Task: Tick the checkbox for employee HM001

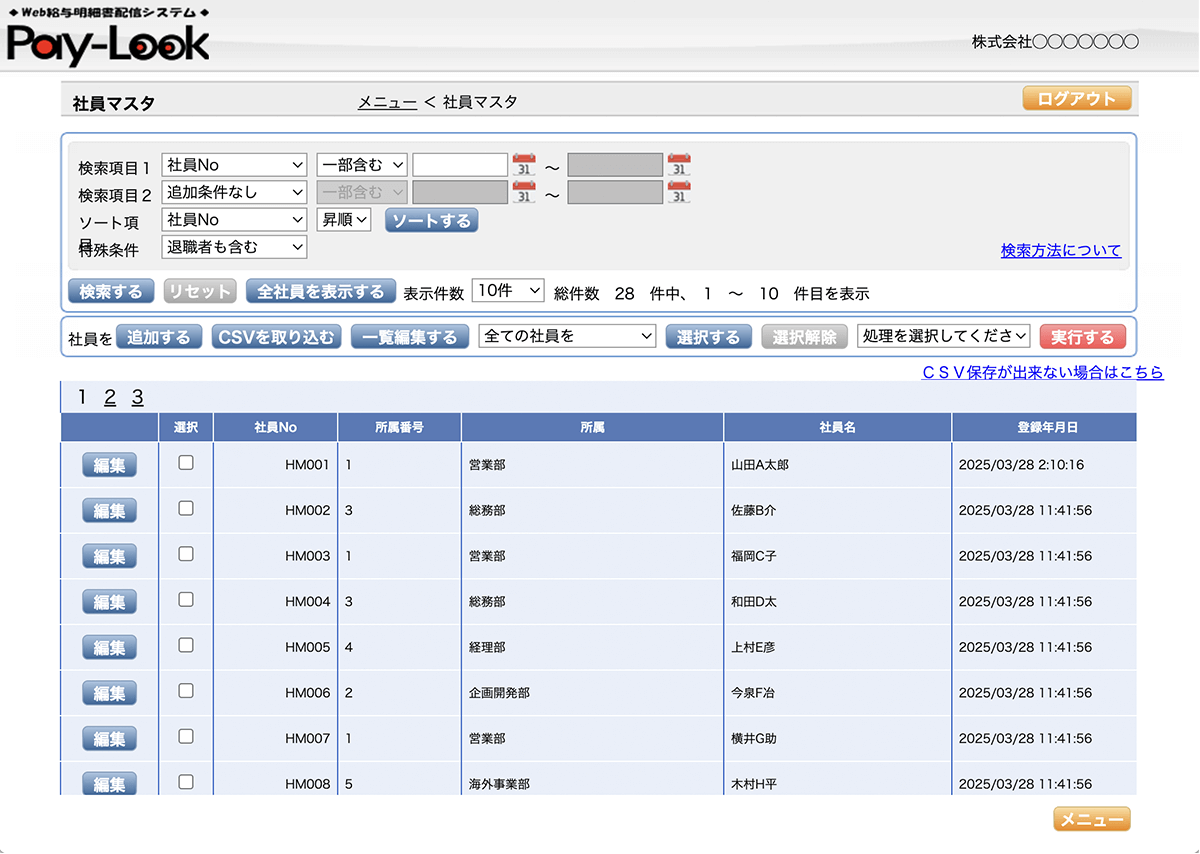Action: point(186,463)
